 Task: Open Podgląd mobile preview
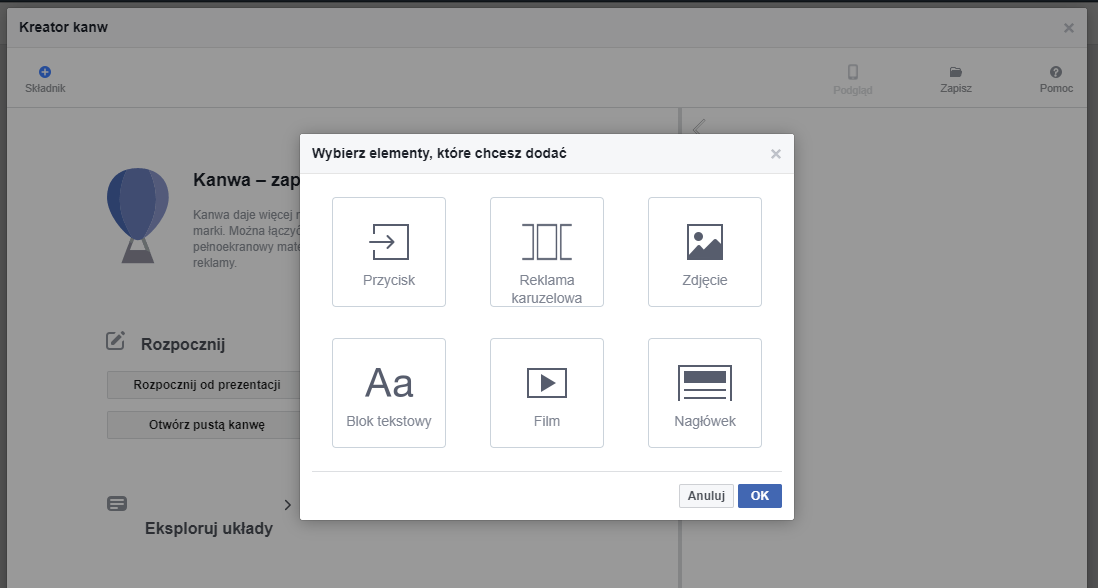point(852,72)
